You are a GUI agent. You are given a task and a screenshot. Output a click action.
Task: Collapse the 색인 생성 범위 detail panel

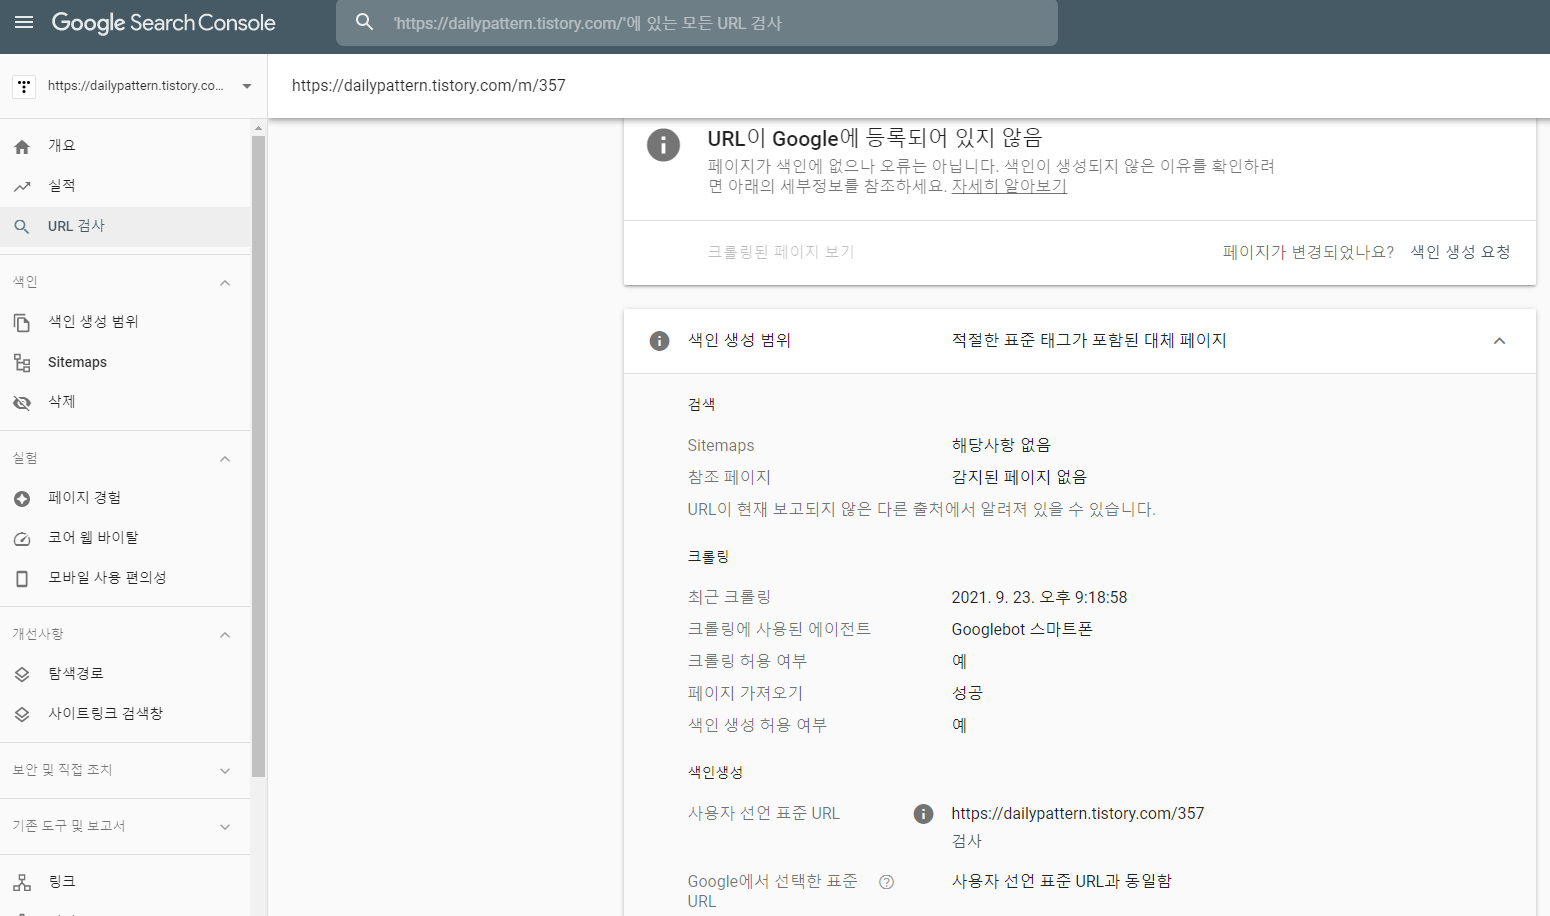click(x=1499, y=341)
